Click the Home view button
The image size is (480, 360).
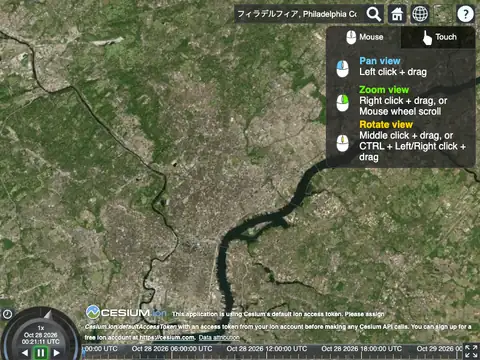click(x=397, y=14)
